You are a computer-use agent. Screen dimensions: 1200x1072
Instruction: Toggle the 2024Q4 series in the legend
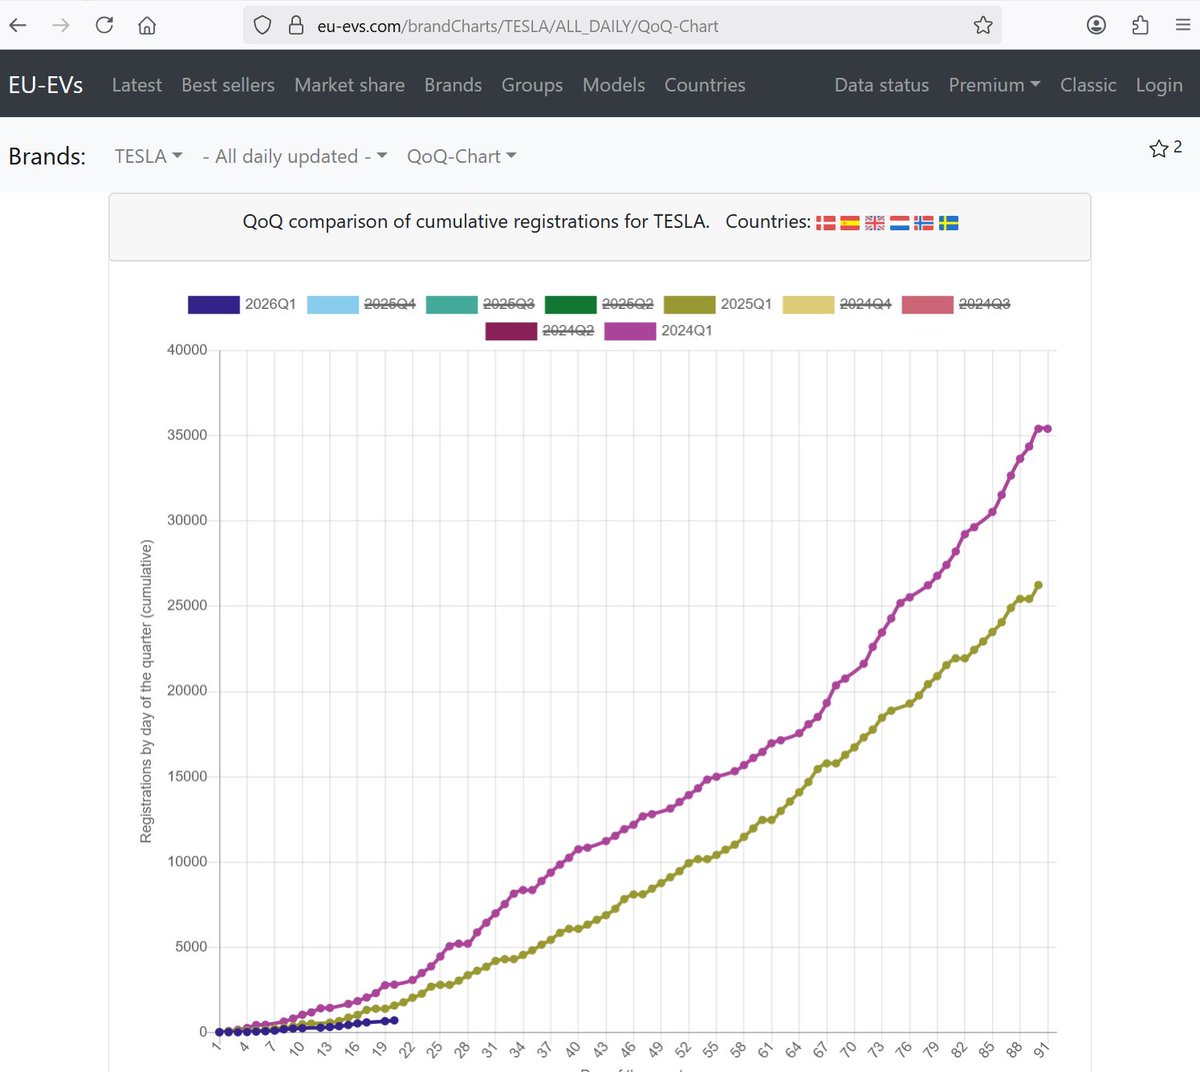(837, 304)
